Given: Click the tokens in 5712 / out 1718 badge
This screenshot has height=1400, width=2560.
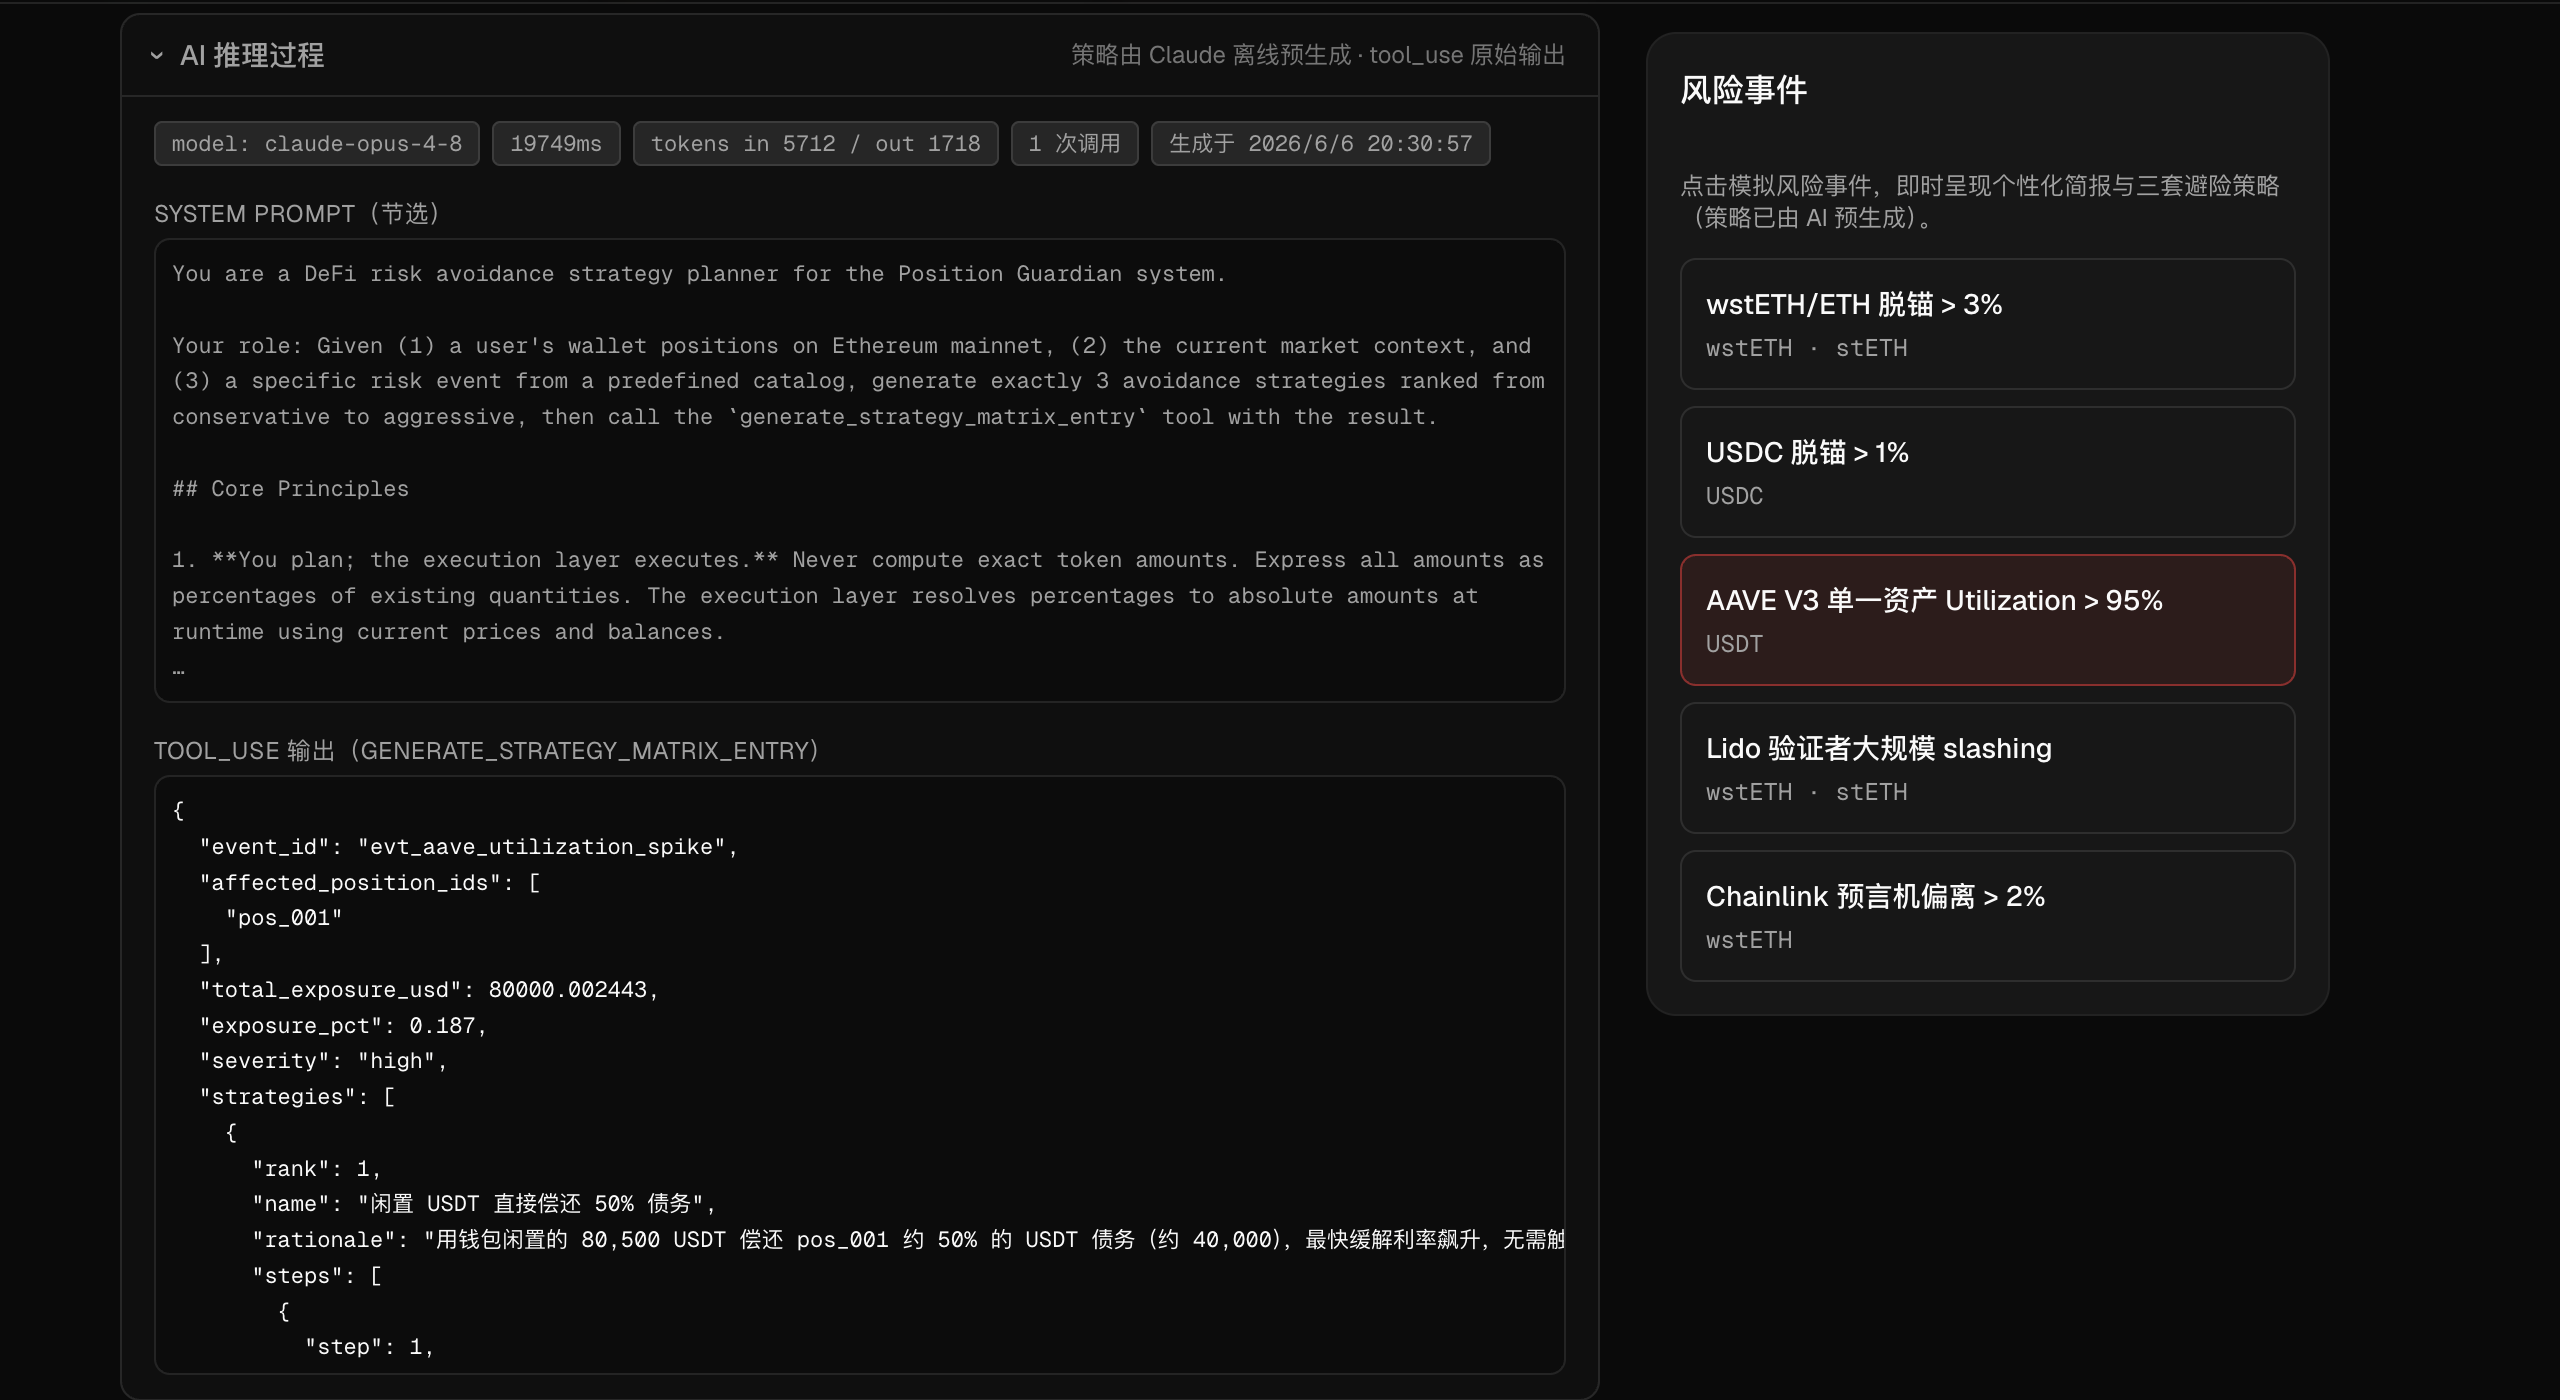Looking at the screenshot, I should (816, 144).
